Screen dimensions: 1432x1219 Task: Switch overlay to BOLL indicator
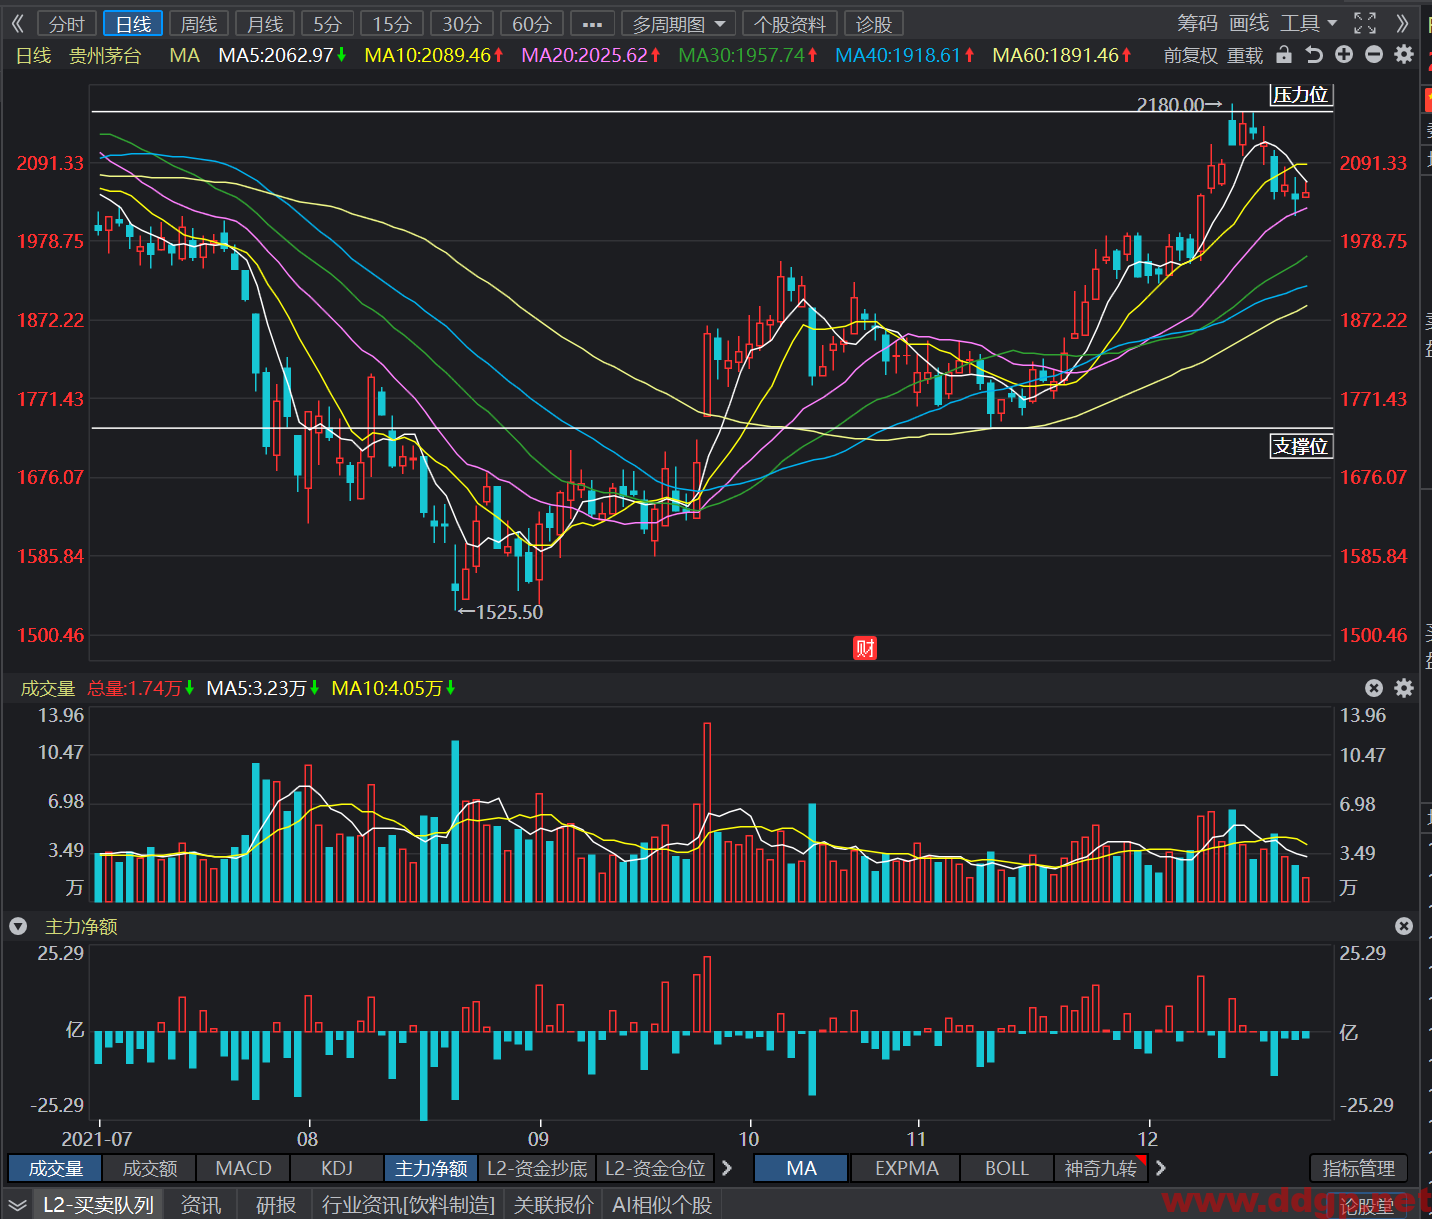(x=1007, y=1168)
